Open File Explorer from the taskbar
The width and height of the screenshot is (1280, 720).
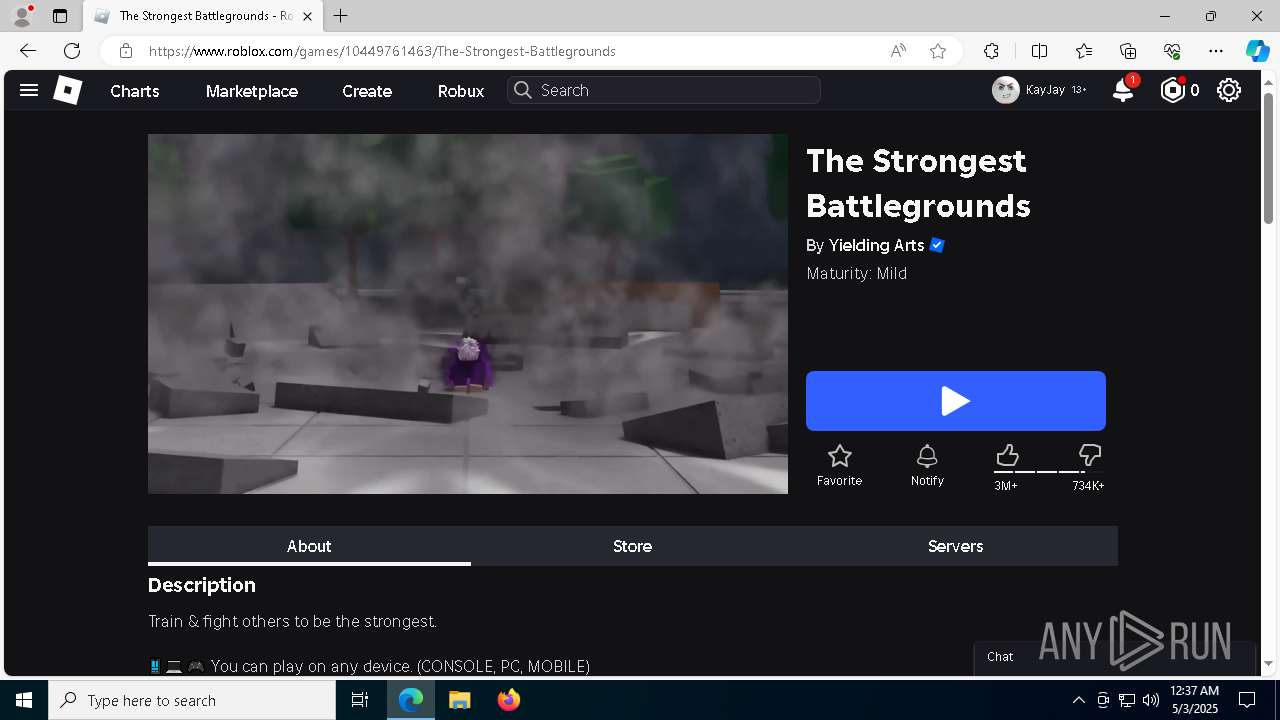pos(460,700)
